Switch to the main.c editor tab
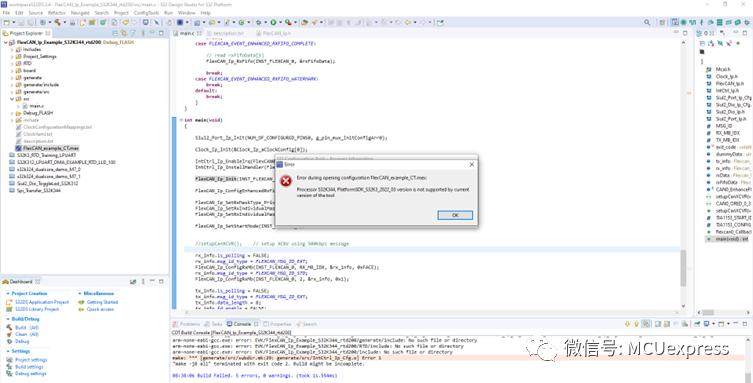This screenshot has width=753, height=383. pyautogui.click(x=186, y=33)
